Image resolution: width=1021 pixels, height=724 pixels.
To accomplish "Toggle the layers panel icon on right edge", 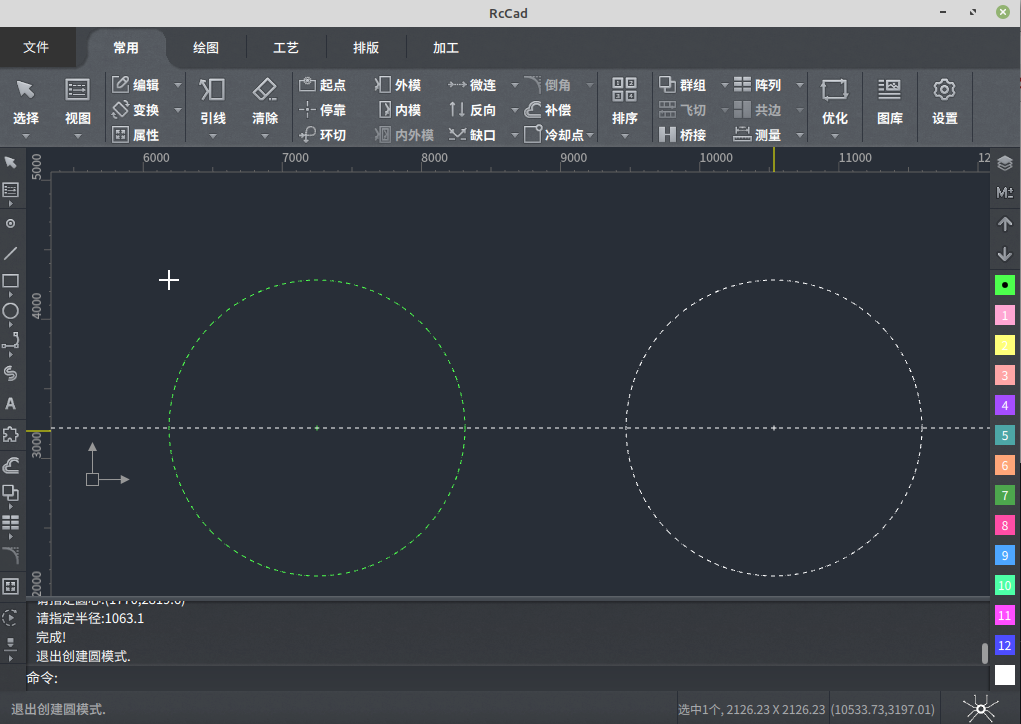I will click(x=1004, y=163).
